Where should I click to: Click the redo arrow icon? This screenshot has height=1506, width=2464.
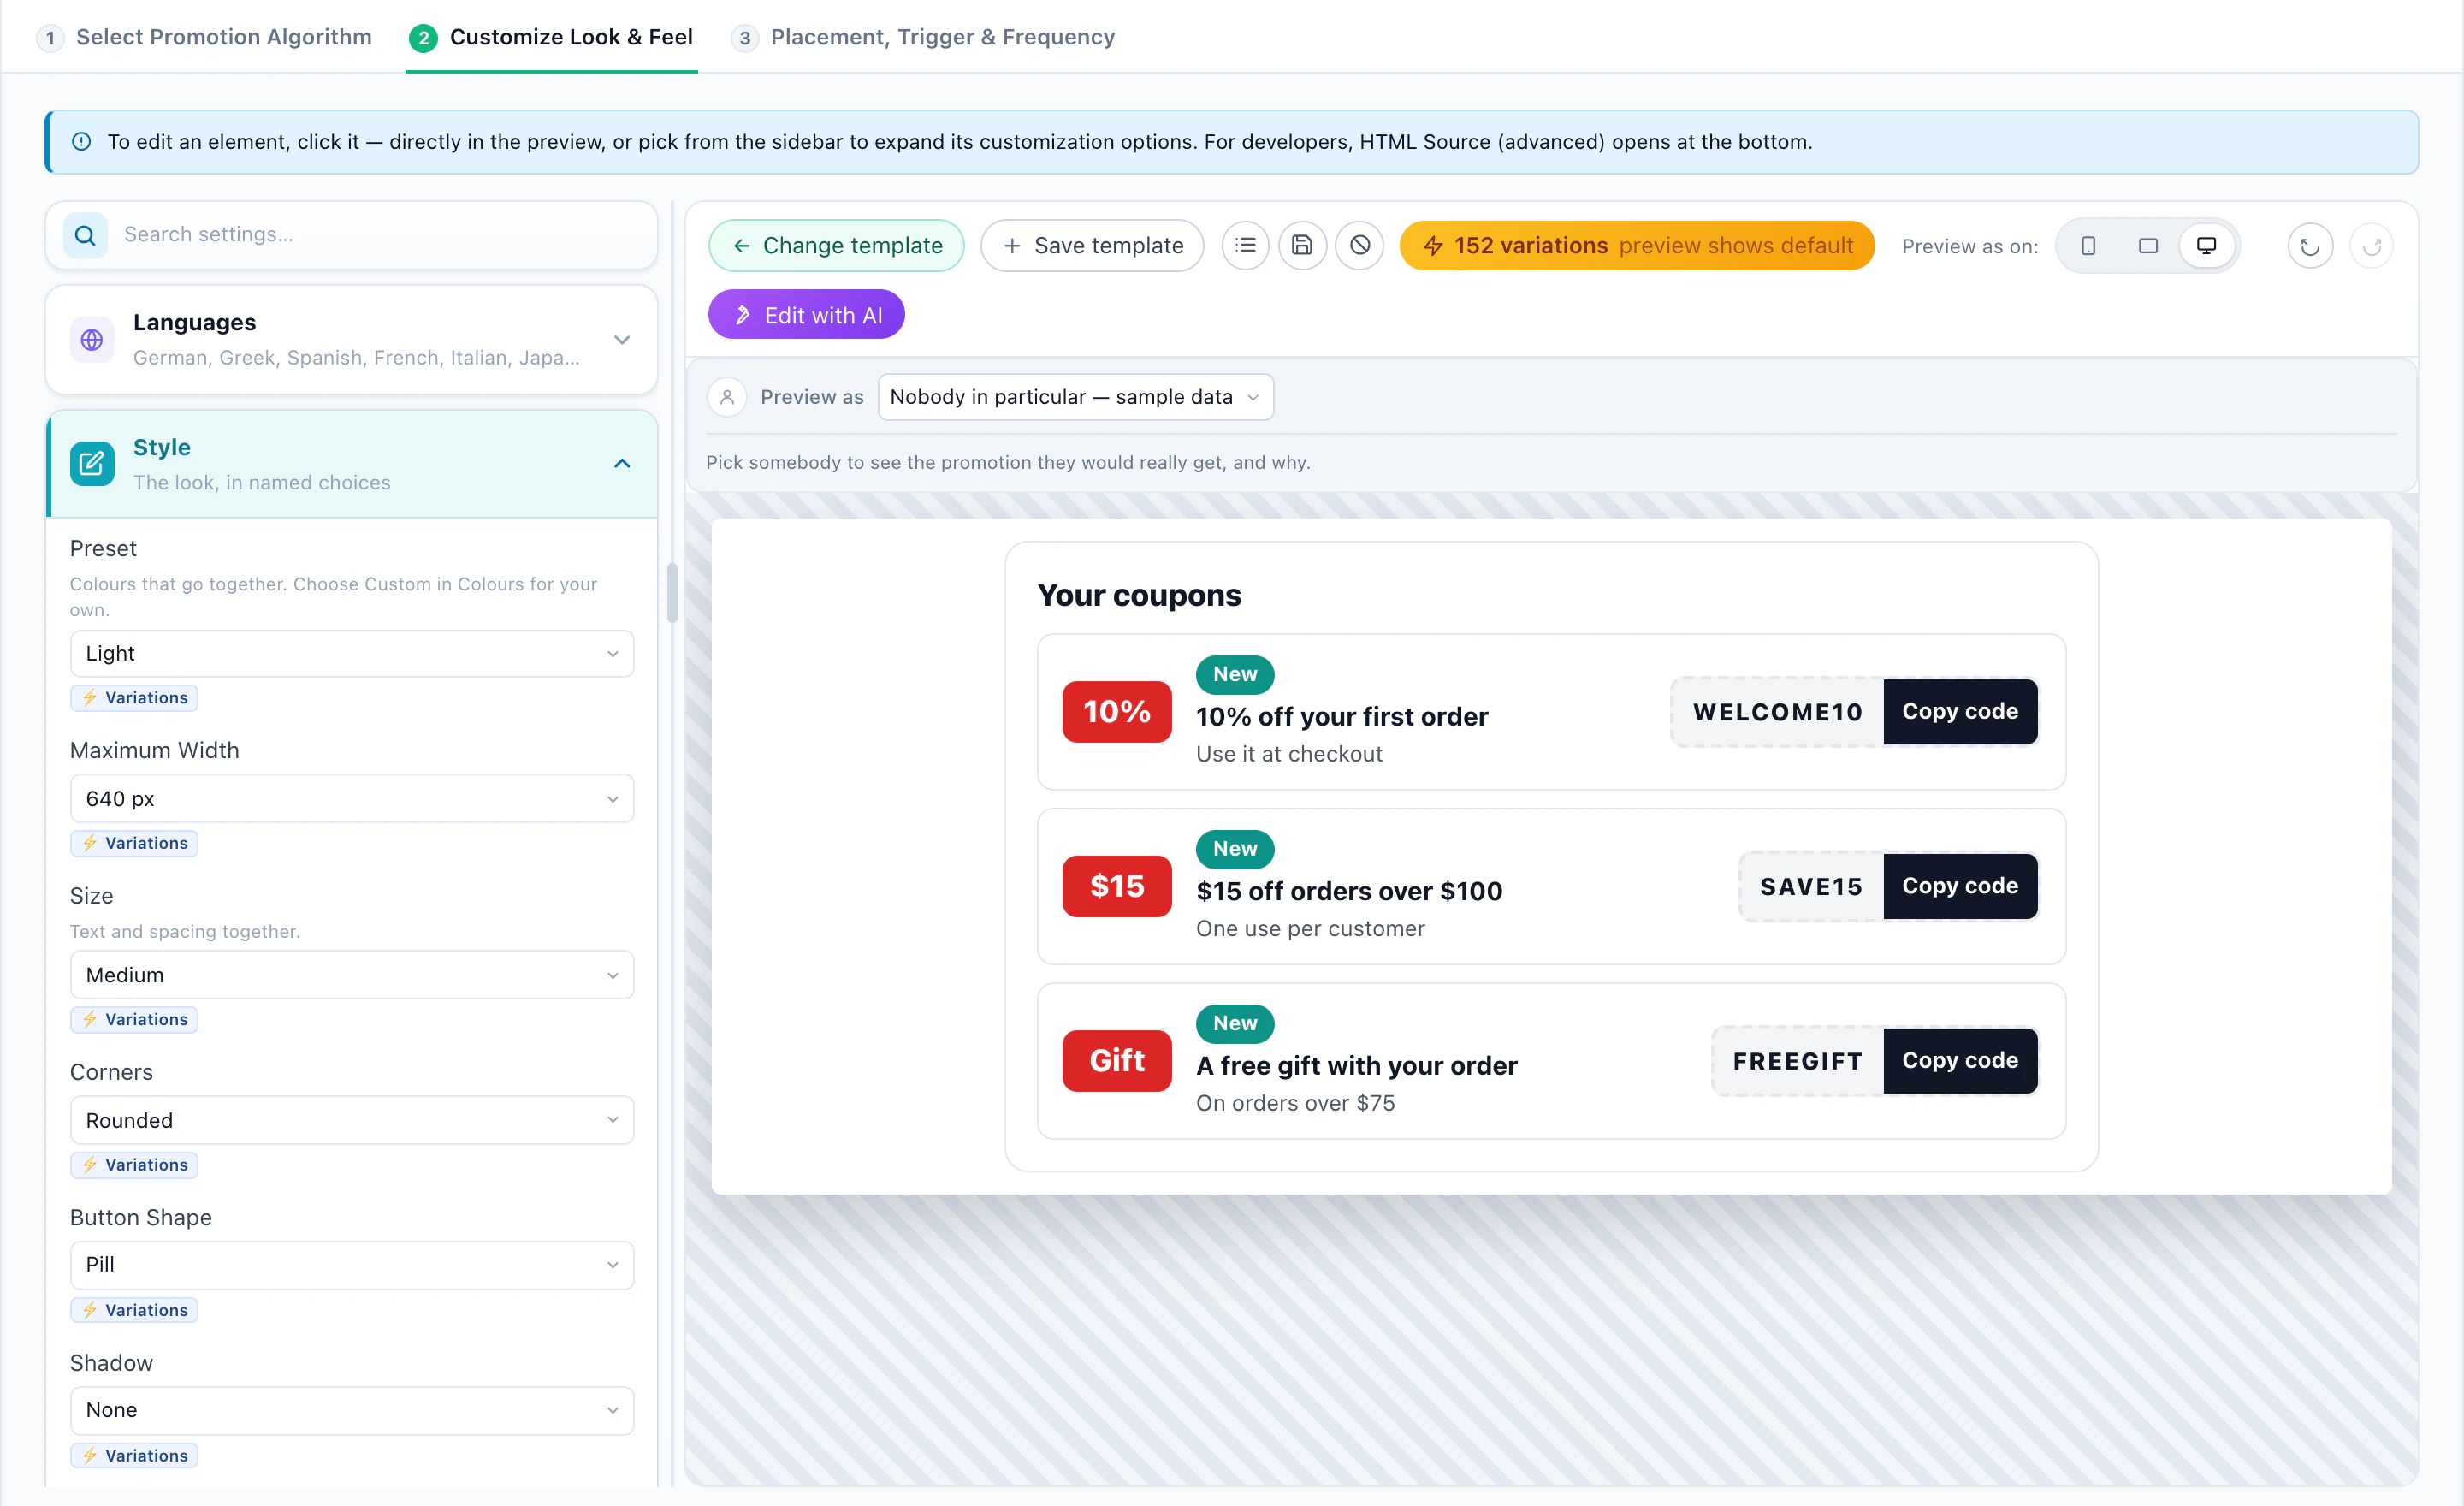point(2372,246)
